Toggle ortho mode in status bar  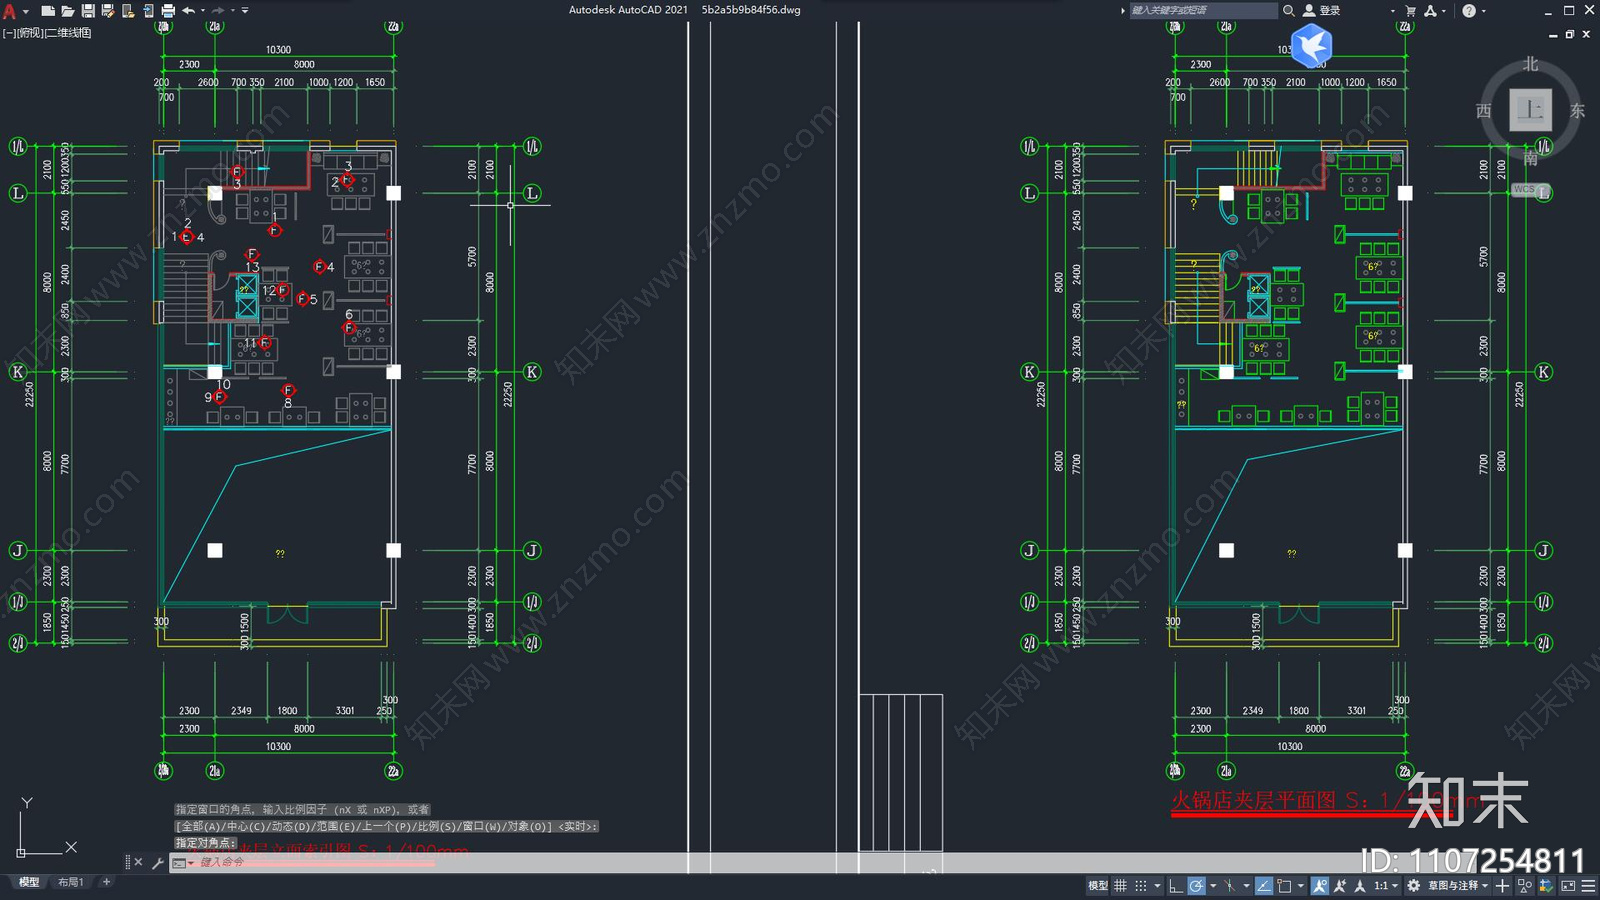tap(1176, 885)
